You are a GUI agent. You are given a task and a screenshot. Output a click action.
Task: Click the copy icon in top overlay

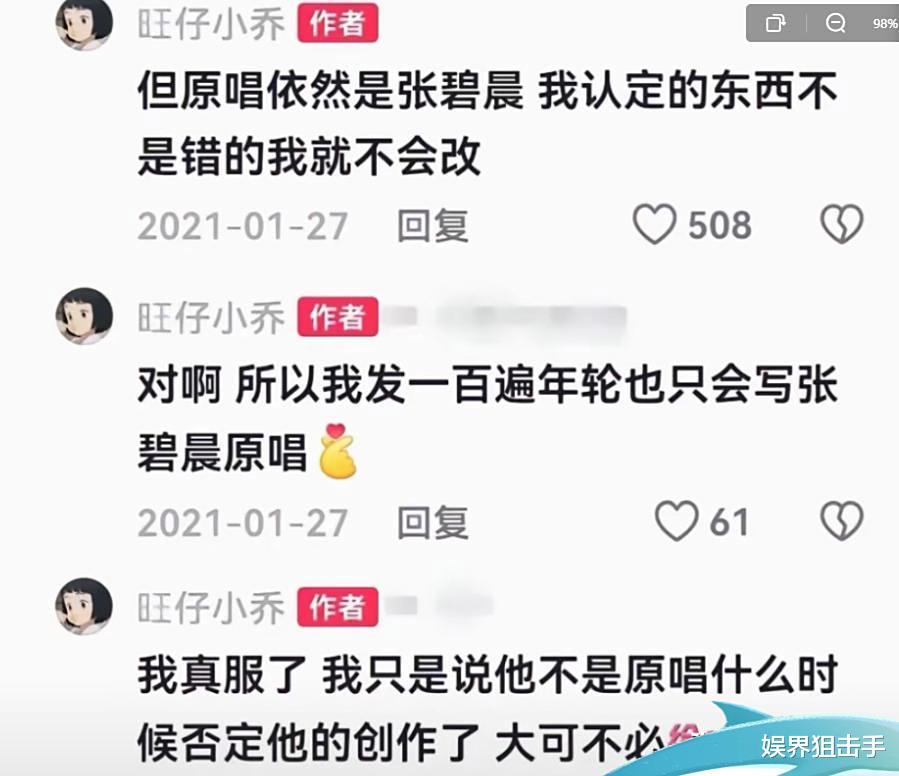coord(775,23)
